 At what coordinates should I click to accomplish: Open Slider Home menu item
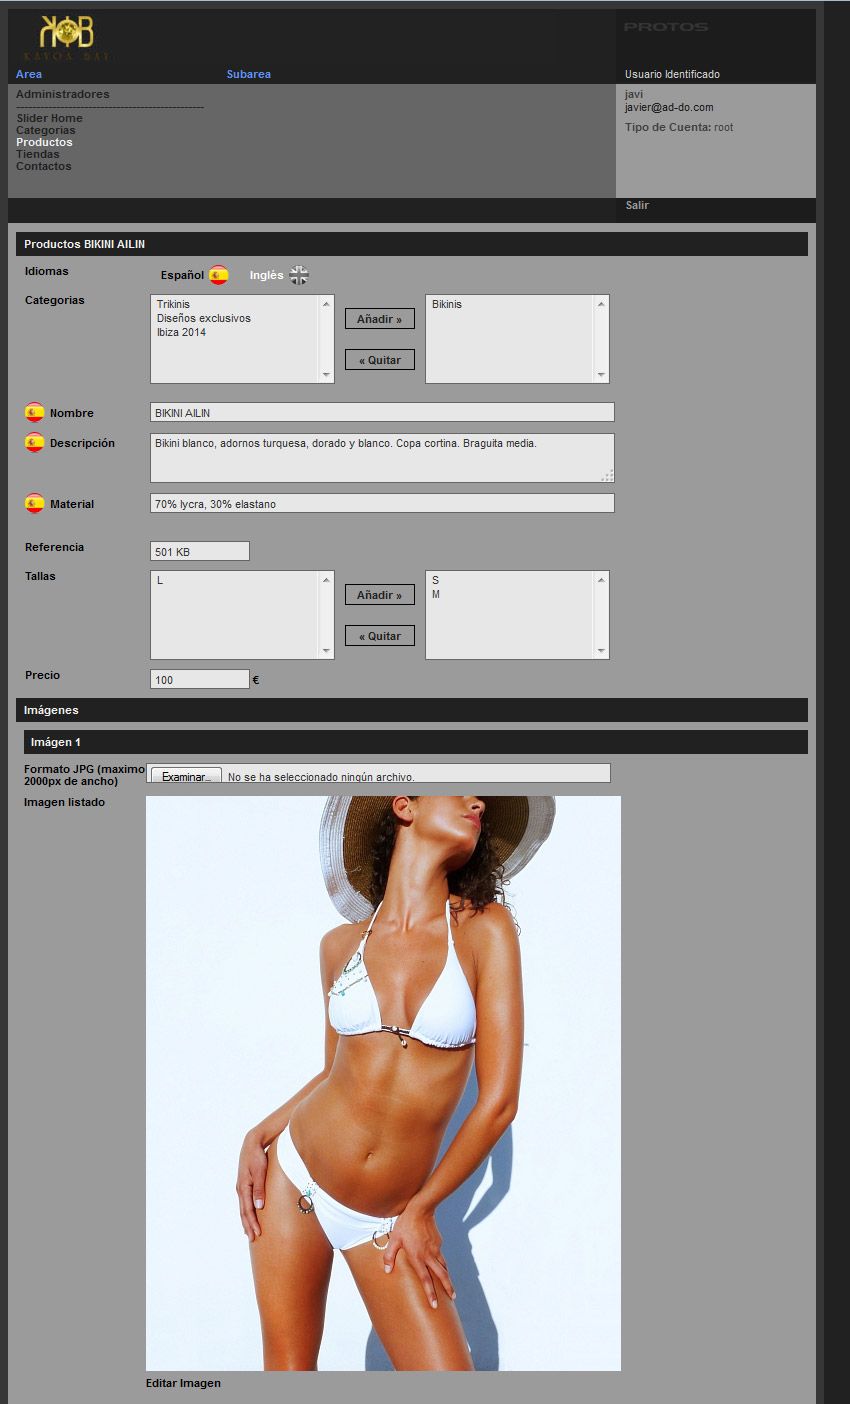pyautogui.click(x=49, y=118)
